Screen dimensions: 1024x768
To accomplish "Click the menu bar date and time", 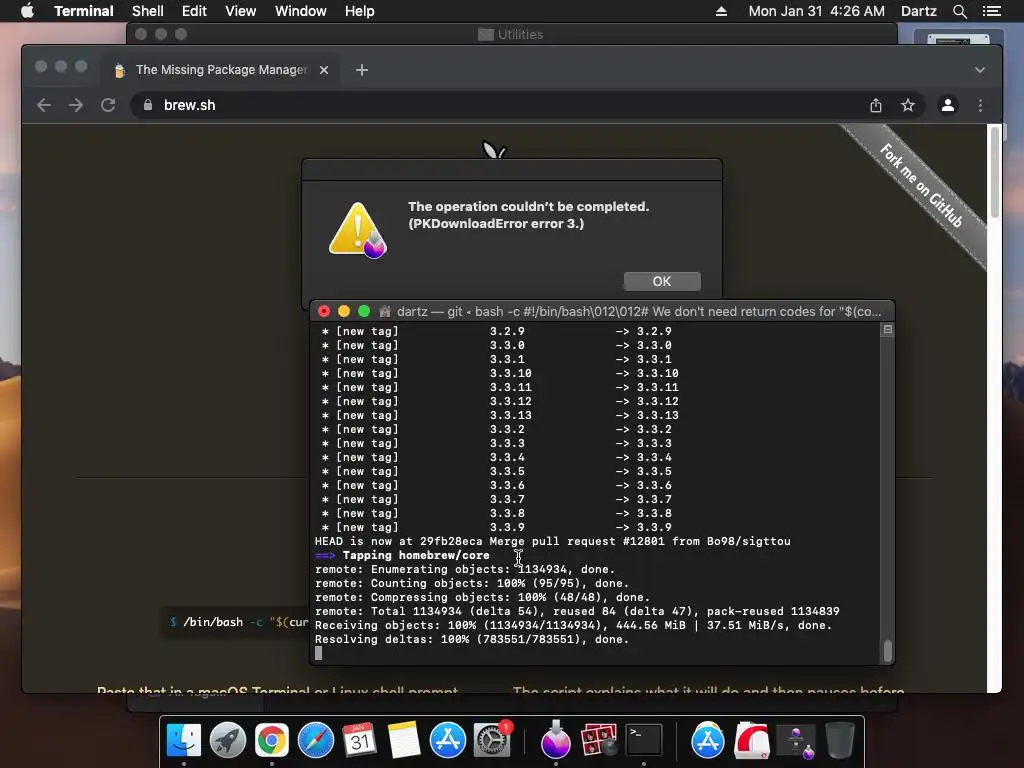I will (816, 11).
